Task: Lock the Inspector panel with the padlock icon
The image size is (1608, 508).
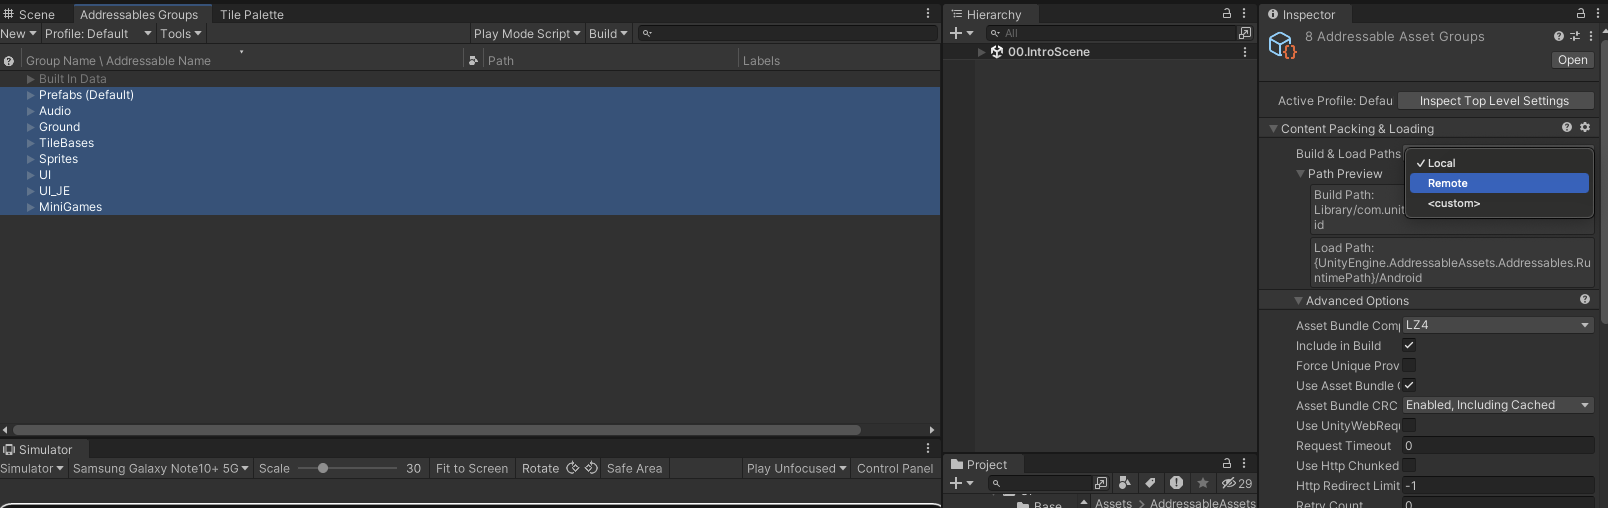Action: pyautogui.click(x=1581, y=14)
